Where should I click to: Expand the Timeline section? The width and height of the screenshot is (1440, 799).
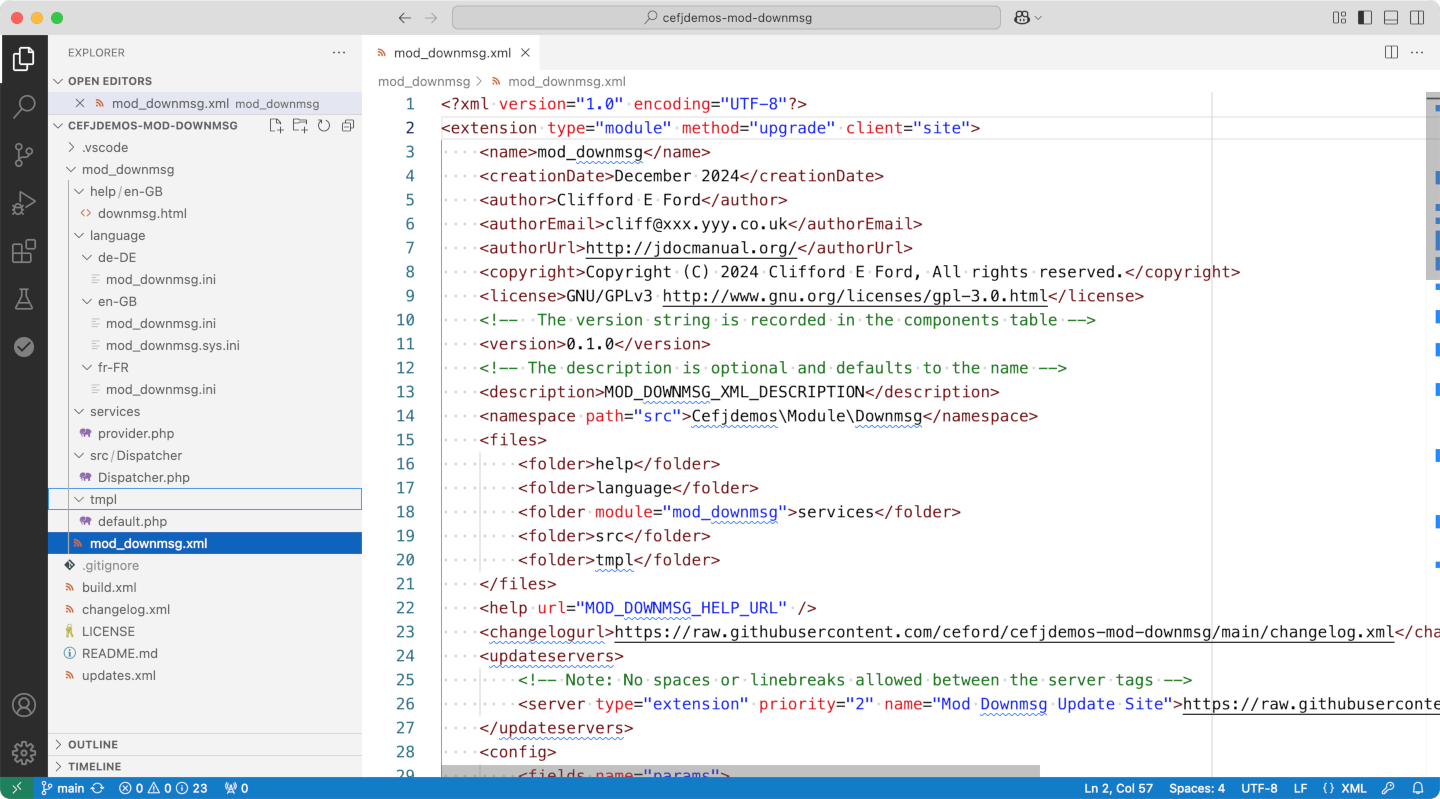click(205, 766)
